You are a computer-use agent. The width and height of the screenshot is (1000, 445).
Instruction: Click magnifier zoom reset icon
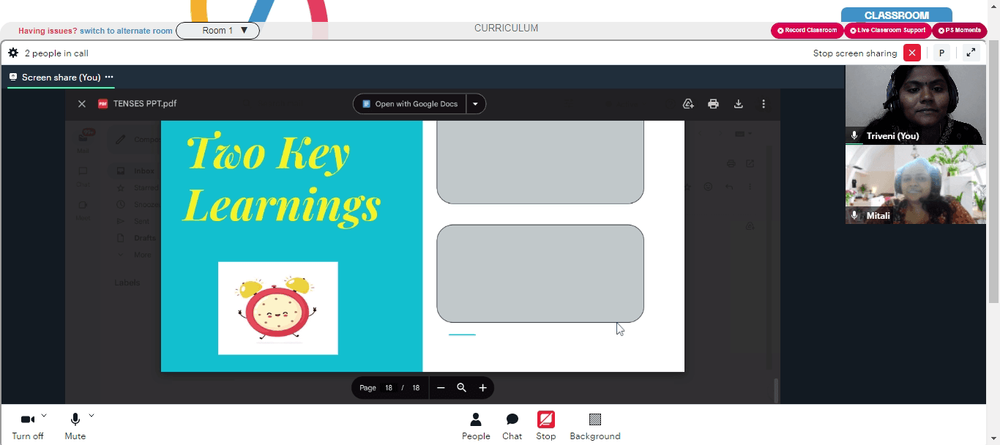(x=462, y=388)
